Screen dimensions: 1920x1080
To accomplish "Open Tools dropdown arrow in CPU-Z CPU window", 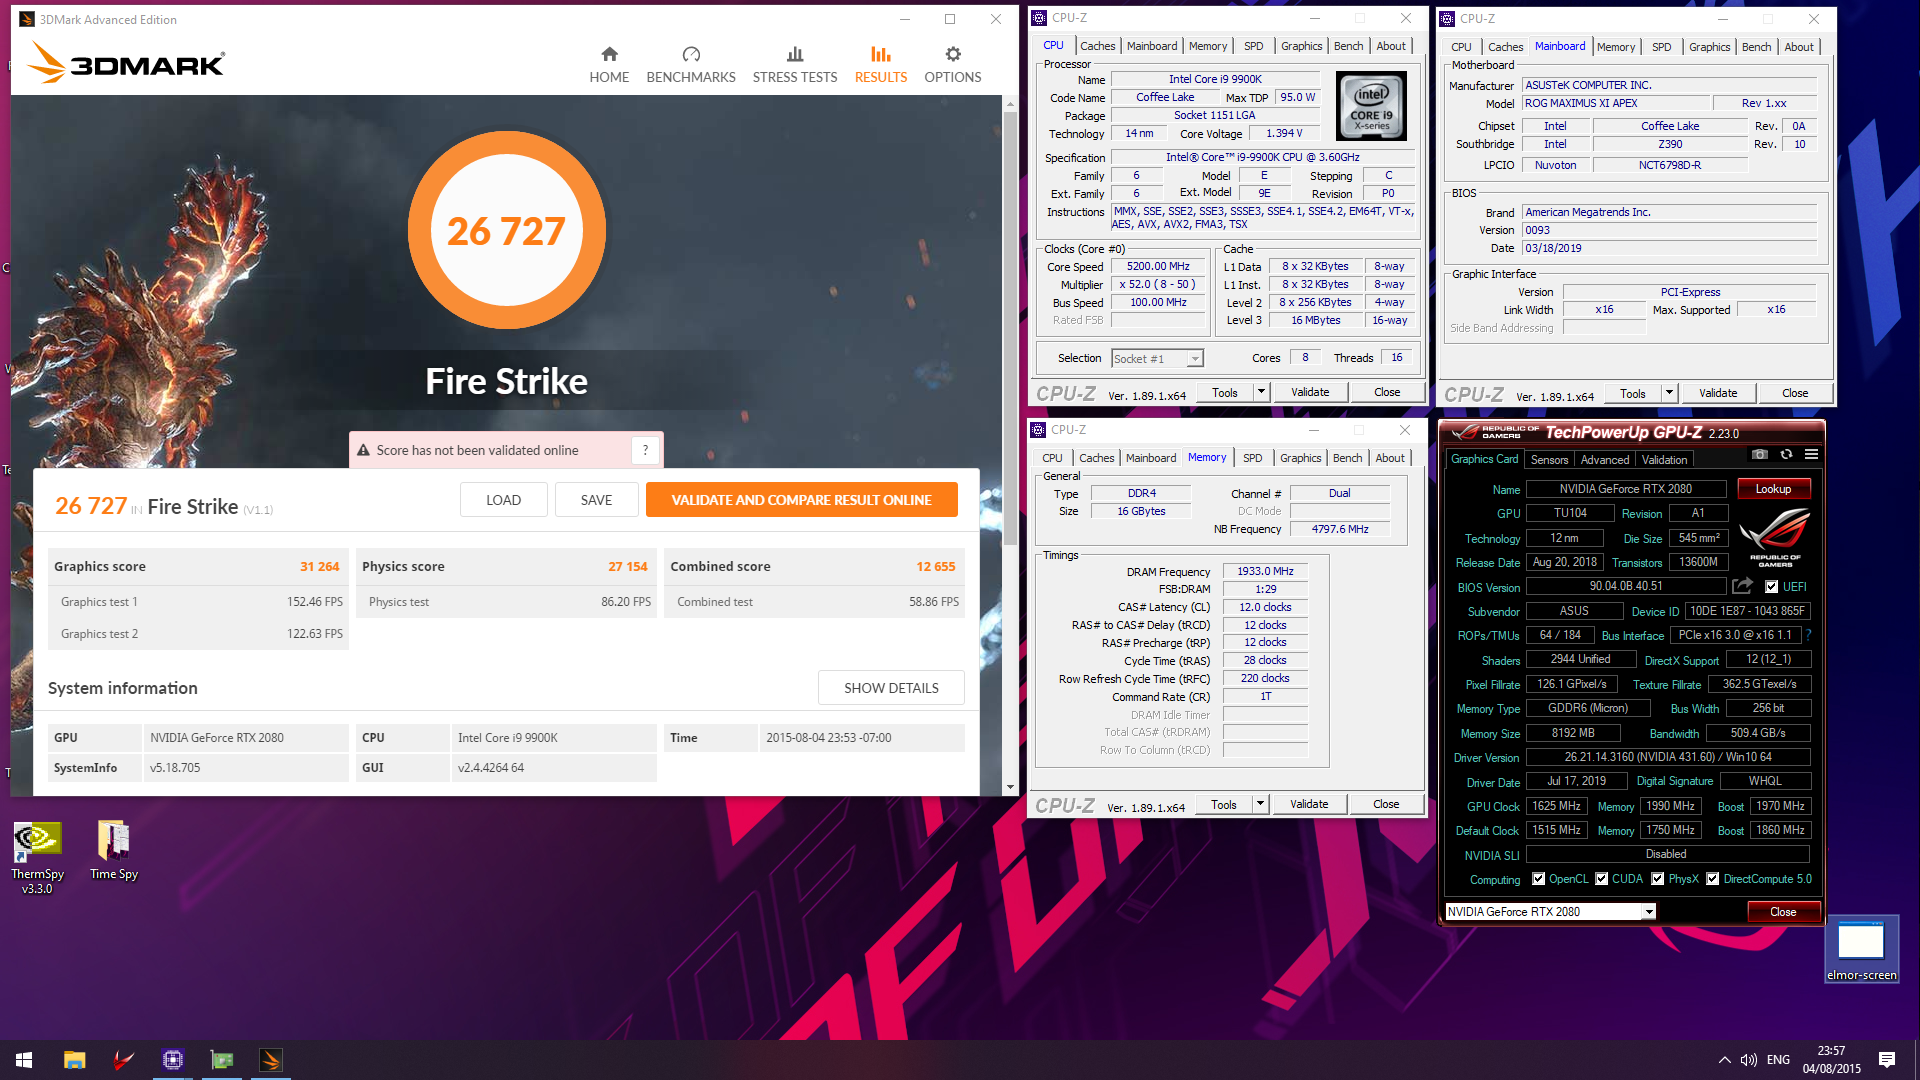I will (x=1262, y=392).
